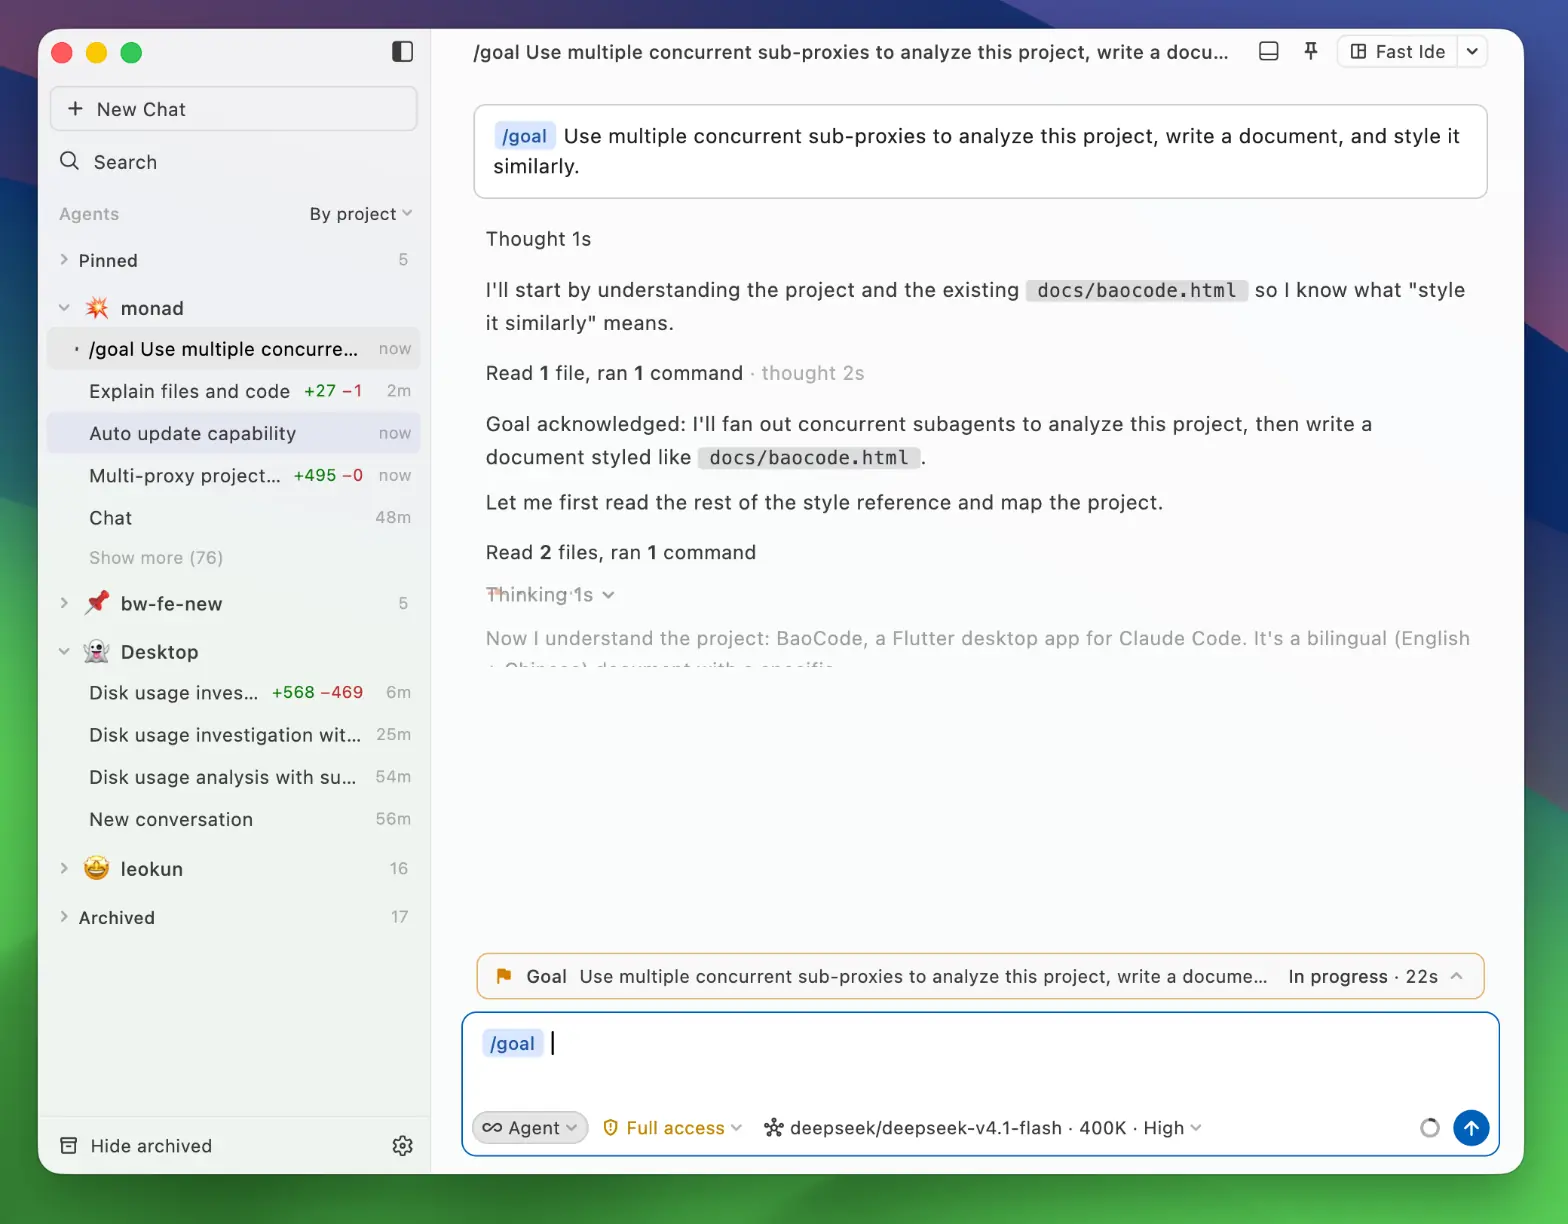1568x1224 pixels.
Task: Click the Read 1 file, ran 1 command summary
Action: pos(614,373)
